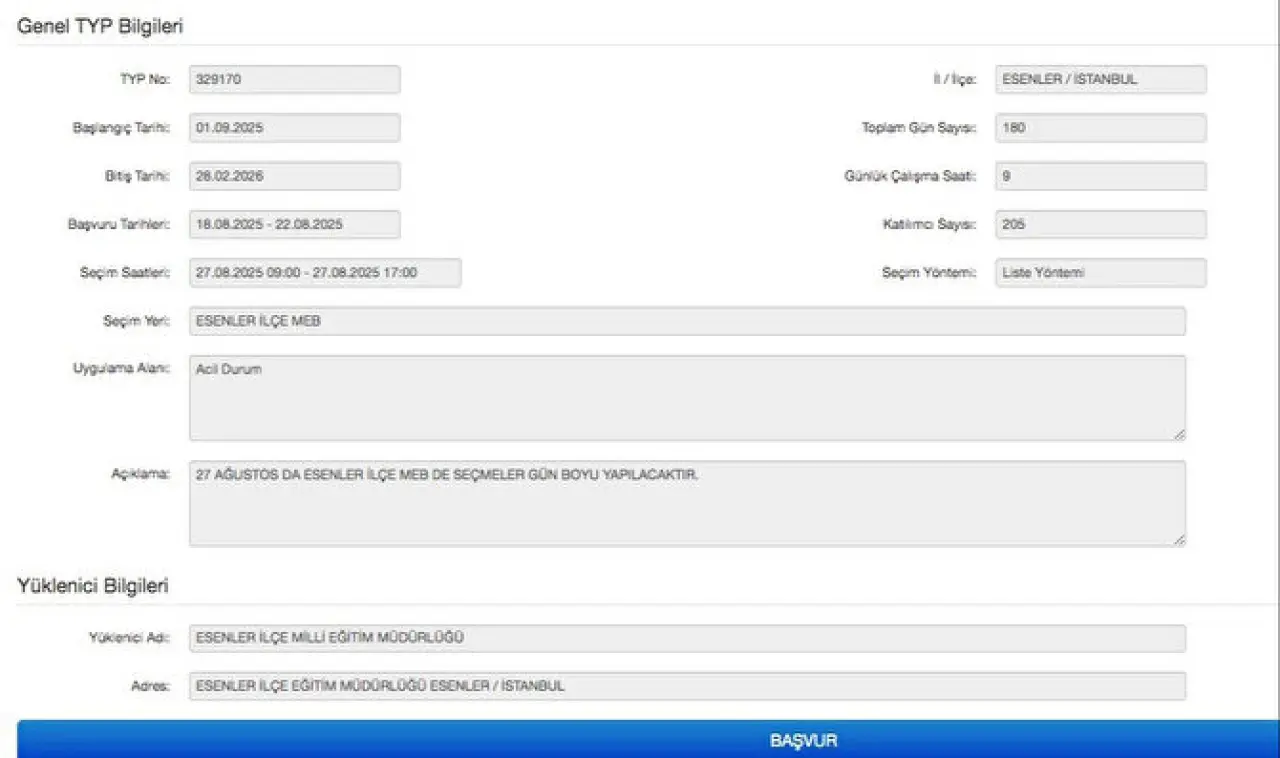
Task: Select the Yüklenici Adı field
Action: 687,638
